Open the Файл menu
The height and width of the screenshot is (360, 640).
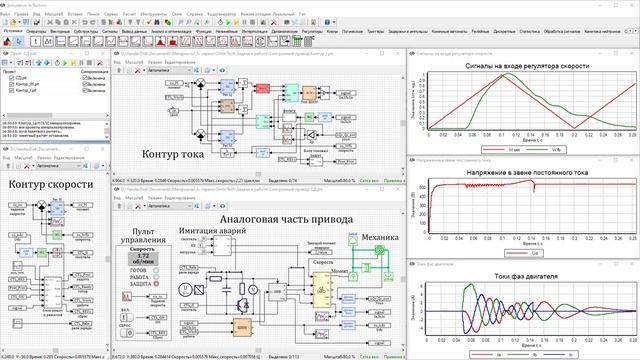coord(5,14)
